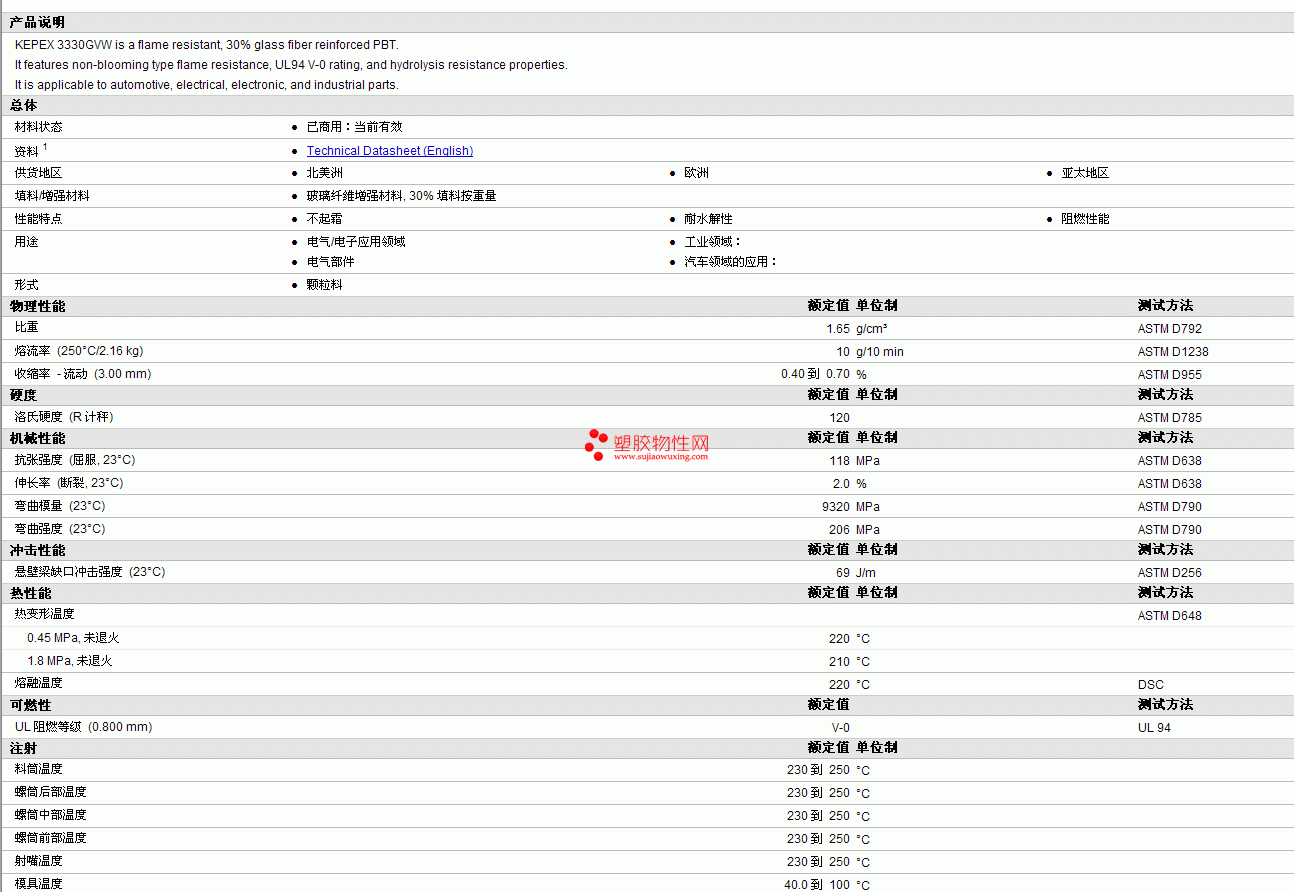Select the 悬壁梁缺口冲击强度 (23°C) label
This screenshot has width=1294, height=892.
tap(90, 572)
